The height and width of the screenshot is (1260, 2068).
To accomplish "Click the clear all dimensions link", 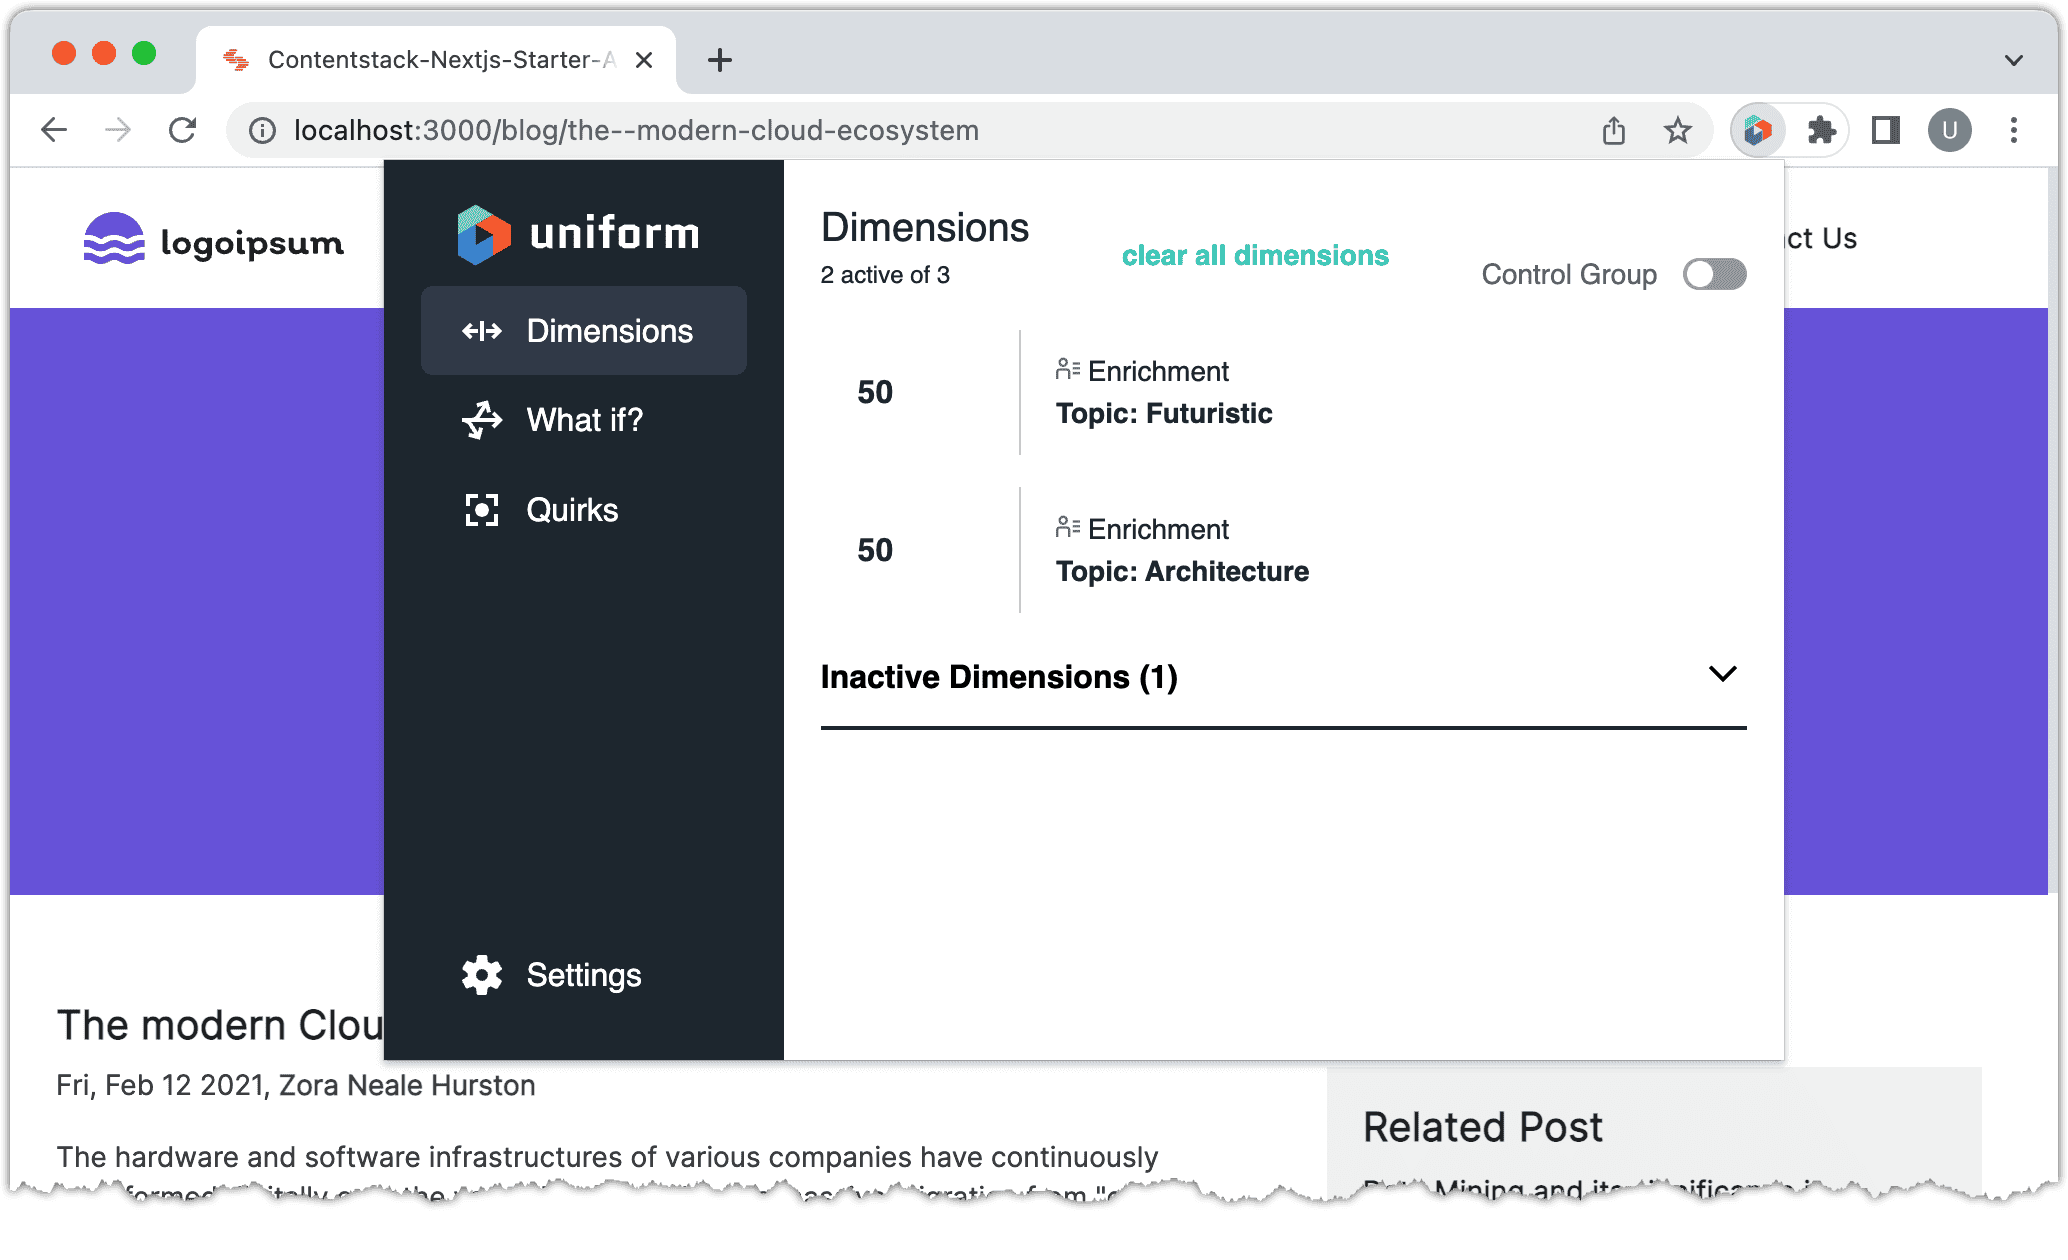I will coord(1254,256).
